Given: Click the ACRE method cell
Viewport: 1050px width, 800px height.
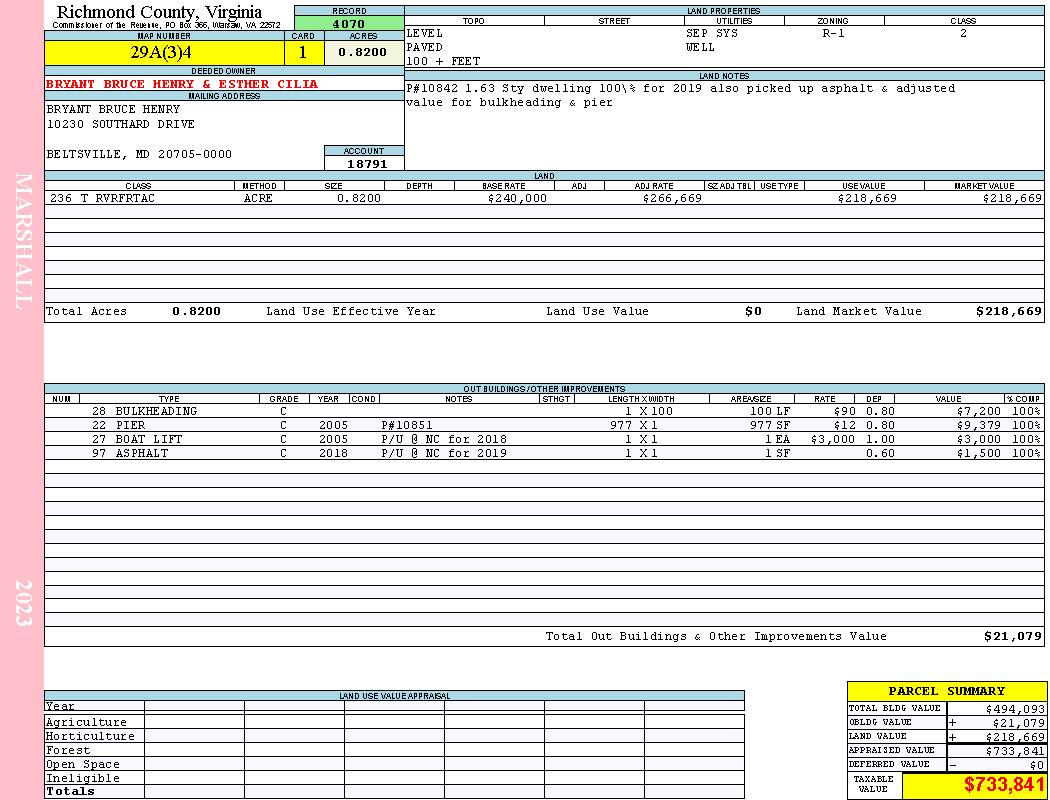Looking at the screenshot, I should click(258, 199).
